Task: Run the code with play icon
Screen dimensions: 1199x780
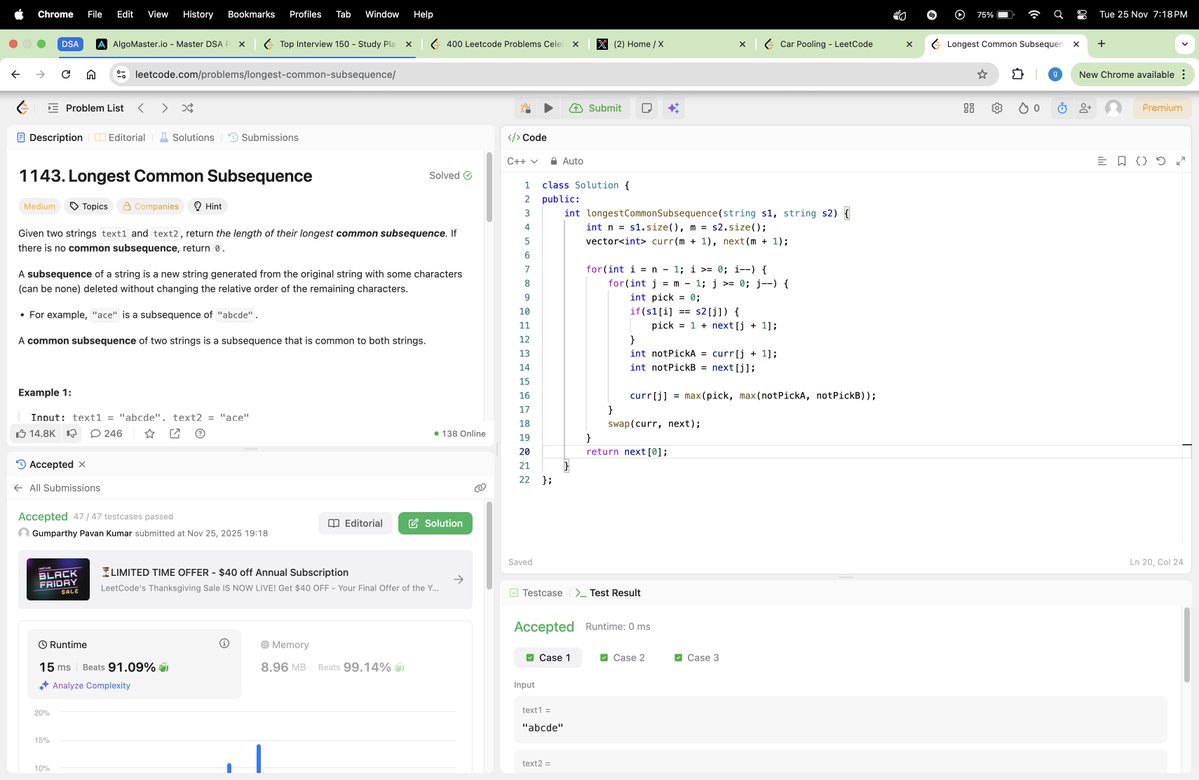Action: click(548, 108)
